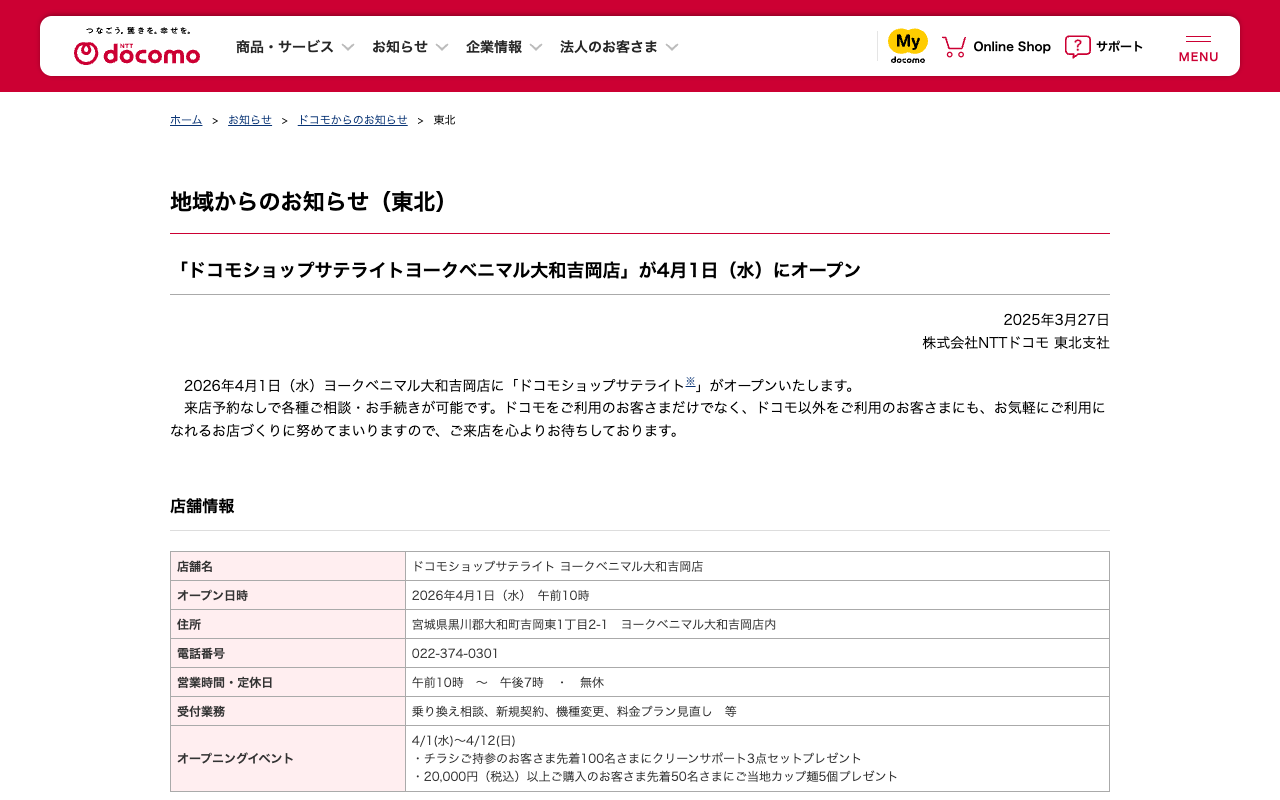The width and height of the screenshot is (1280, 800).
Task: Go to Online Shop link text
Action: coord(1012,46)
